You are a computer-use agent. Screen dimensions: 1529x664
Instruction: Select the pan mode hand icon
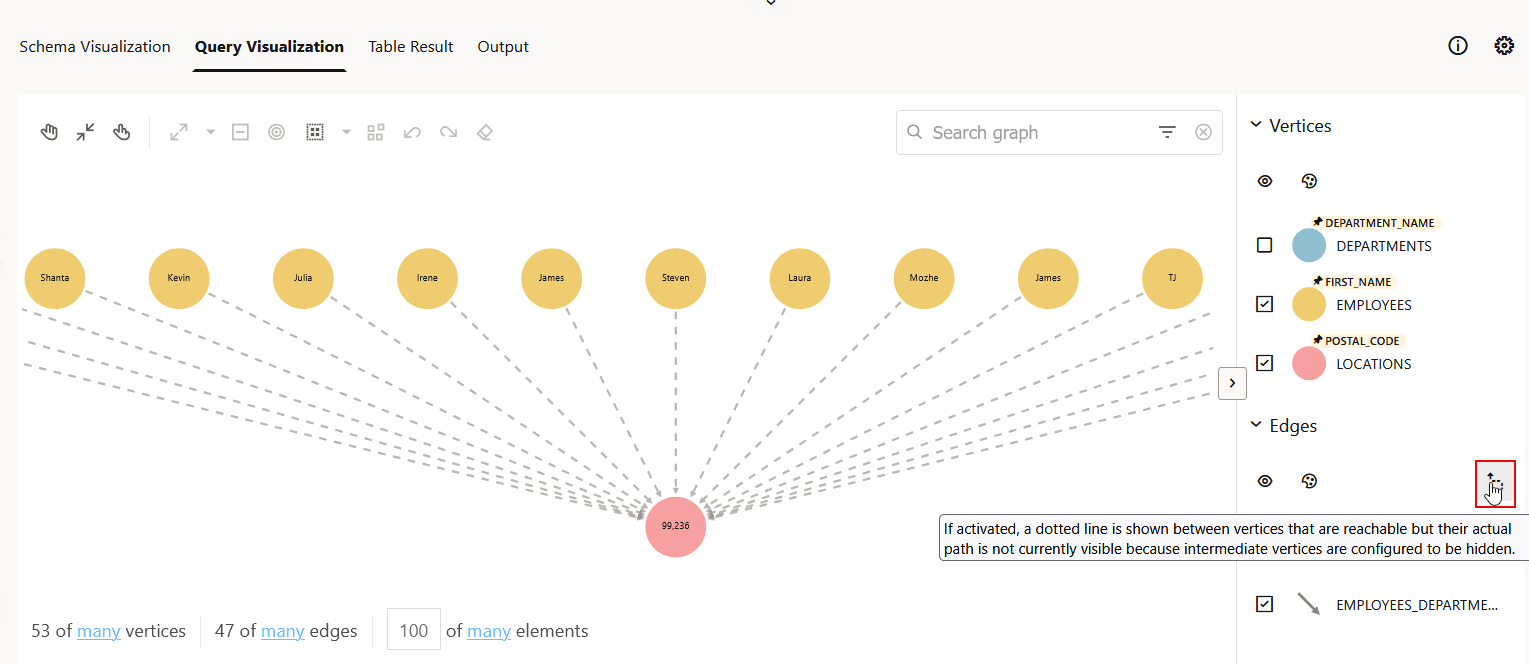(49, 132)
